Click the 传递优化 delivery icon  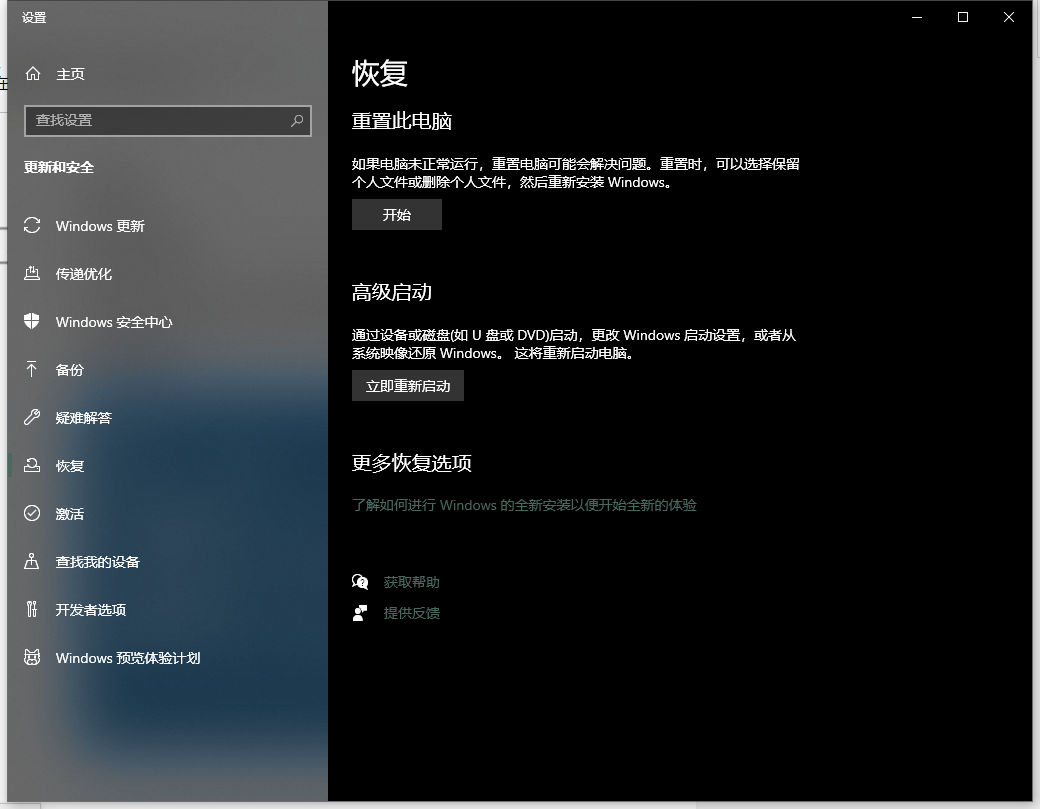point(32,274)
